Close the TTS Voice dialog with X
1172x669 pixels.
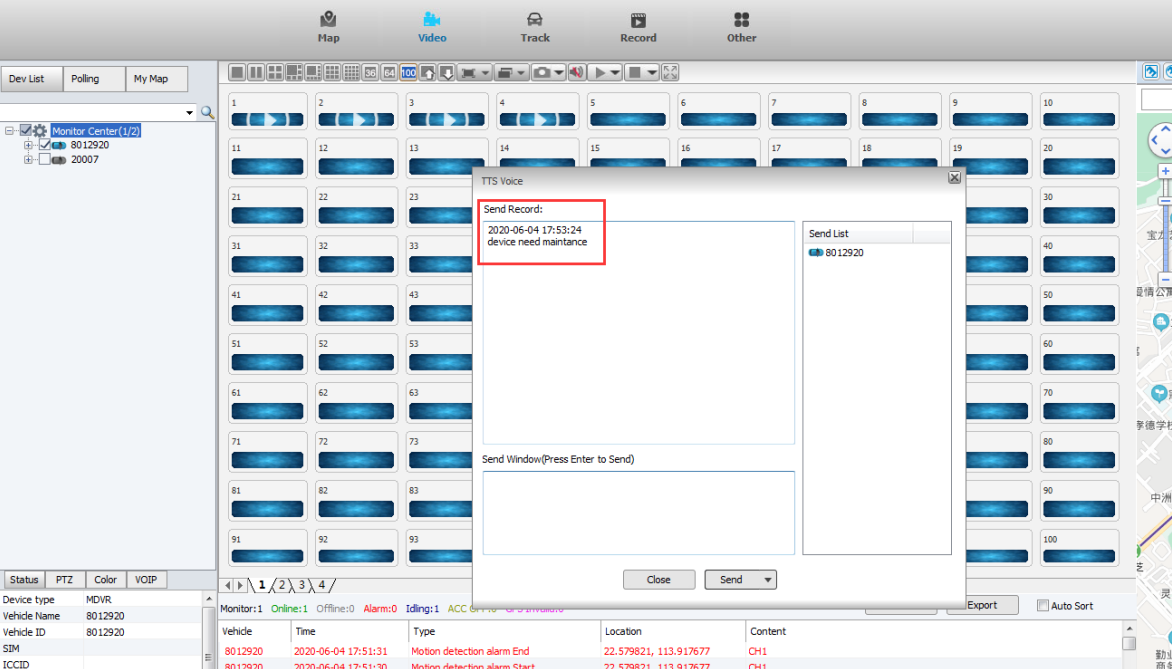[x=954, y=178]
